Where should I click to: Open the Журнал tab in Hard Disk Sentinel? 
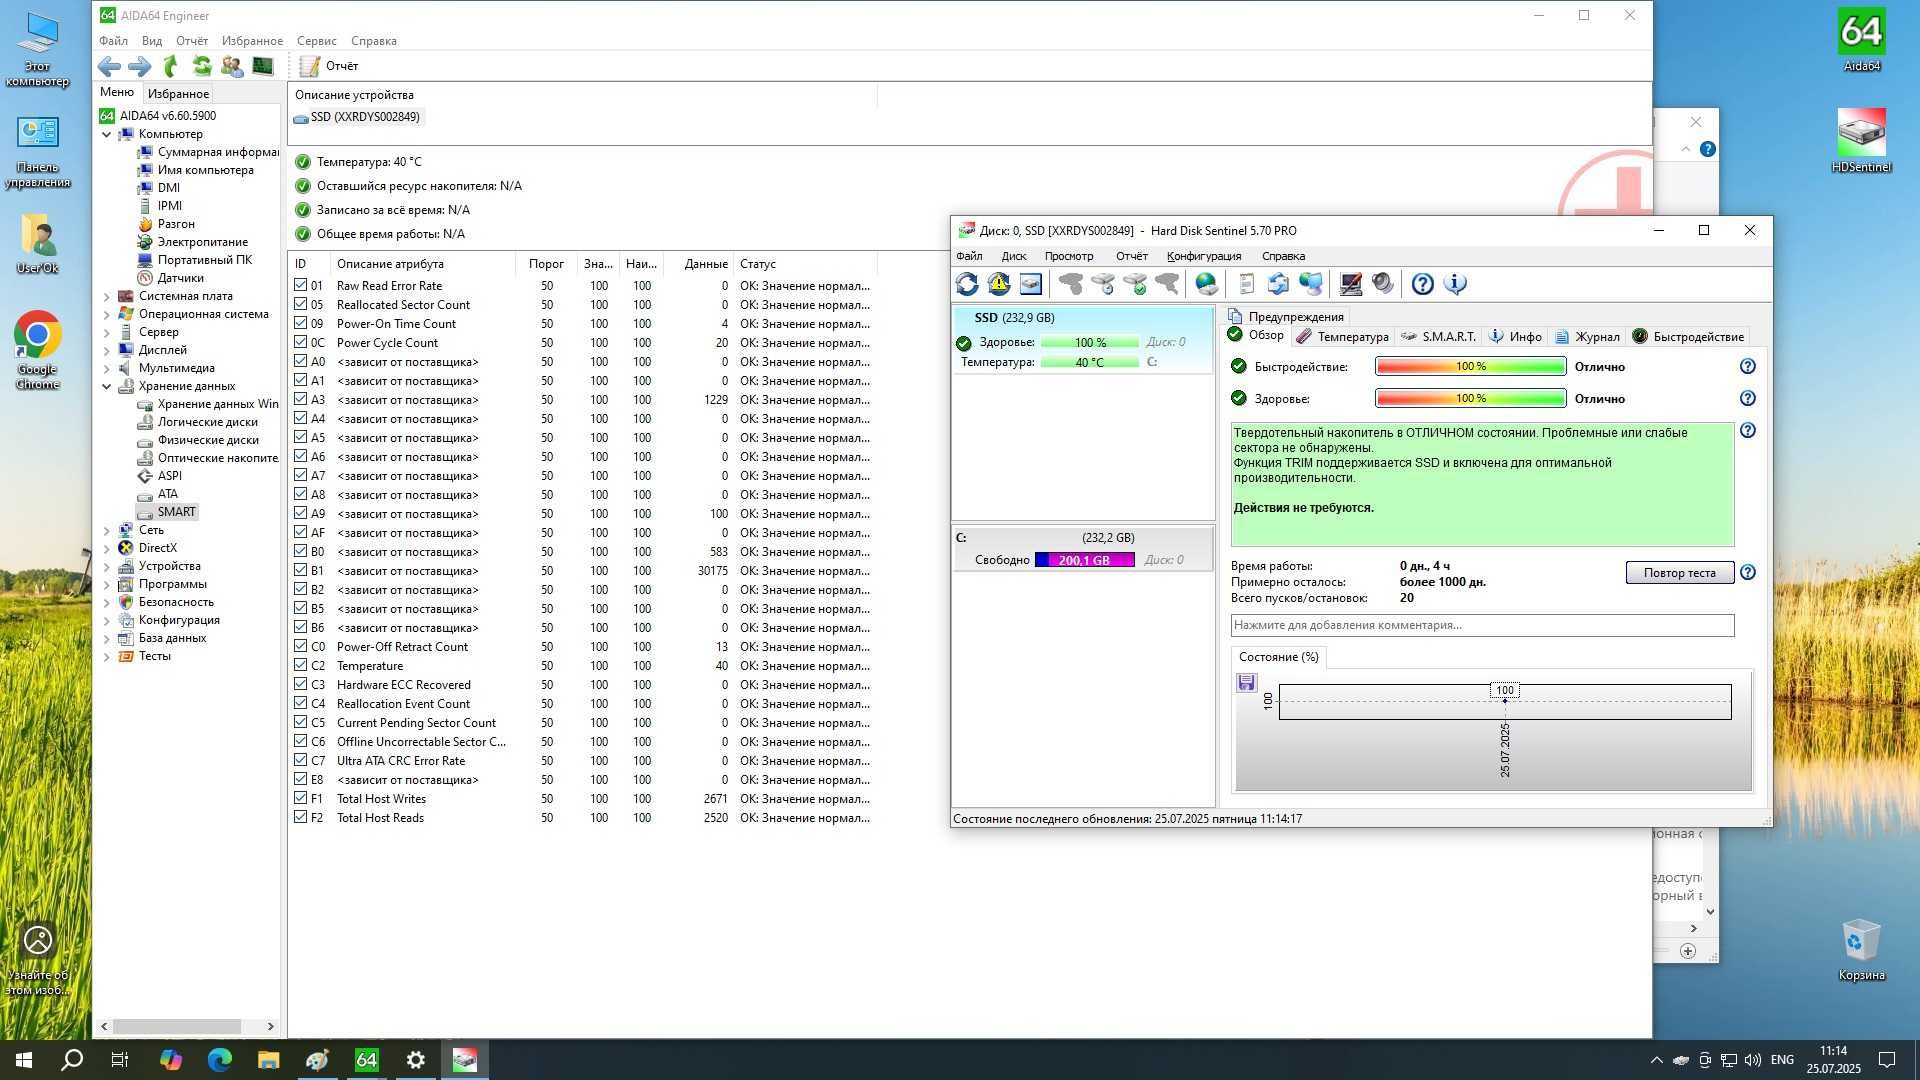pyautogui.click(x=1587, y=337)
